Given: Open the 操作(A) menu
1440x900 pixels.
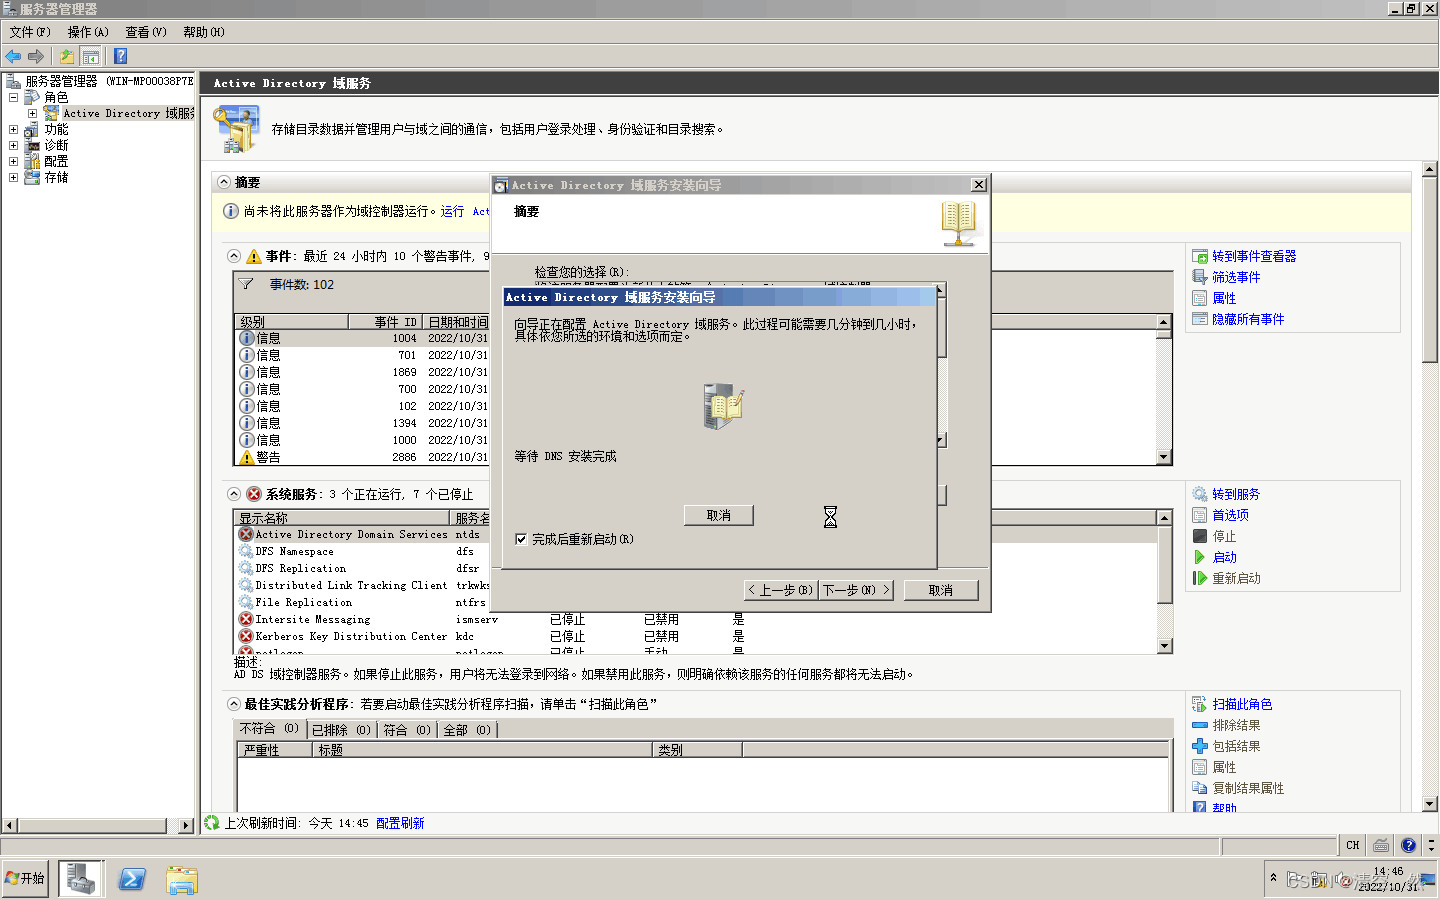Looking at the screenshot, I should 88,32.
